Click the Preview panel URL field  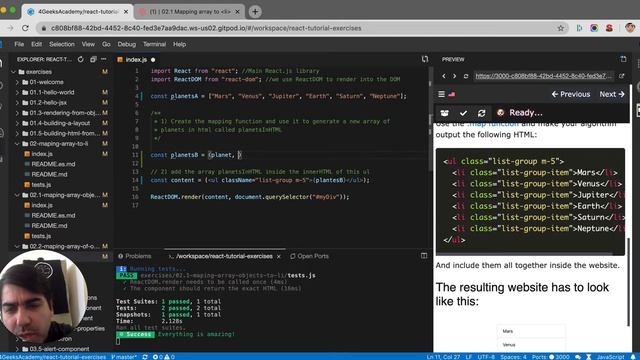pyautogui.click(x=543, y=76)
